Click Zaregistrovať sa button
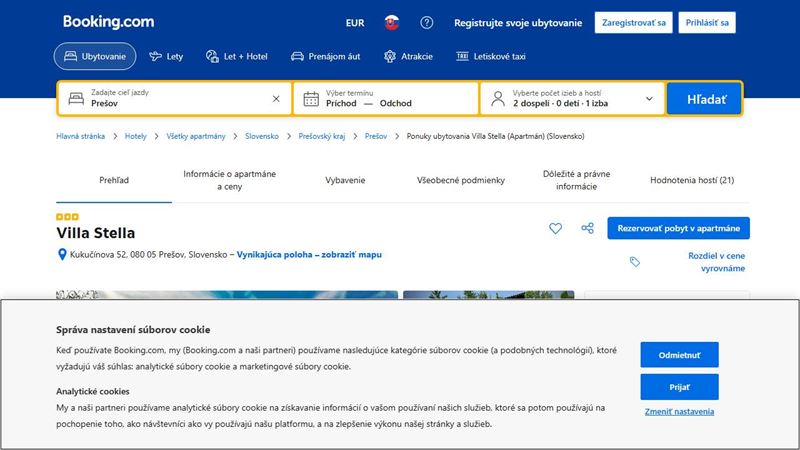The image size is (800, 450). click(x=634, y=22)
